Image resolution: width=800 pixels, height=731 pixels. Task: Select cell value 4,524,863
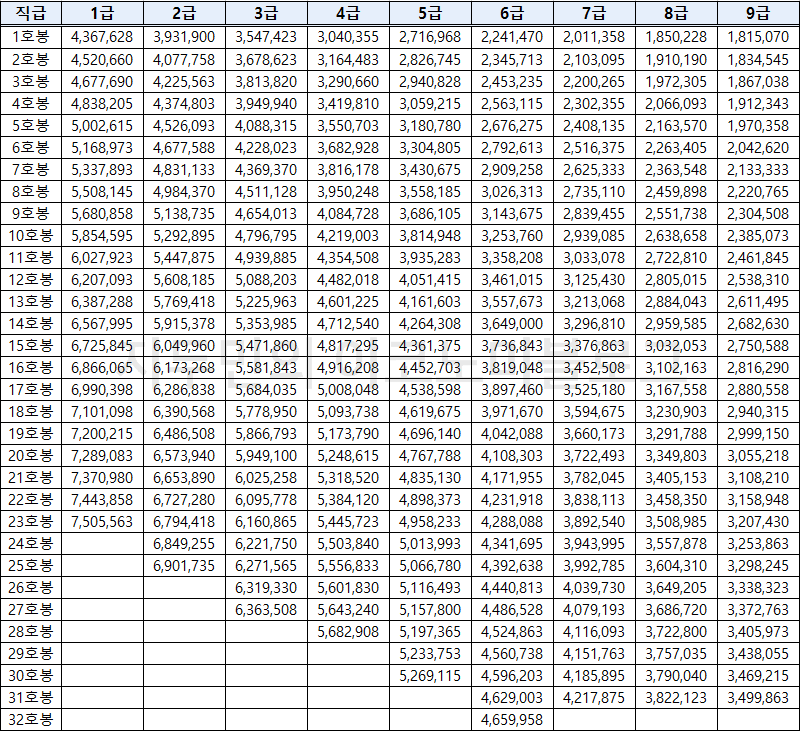click(512, 632)
